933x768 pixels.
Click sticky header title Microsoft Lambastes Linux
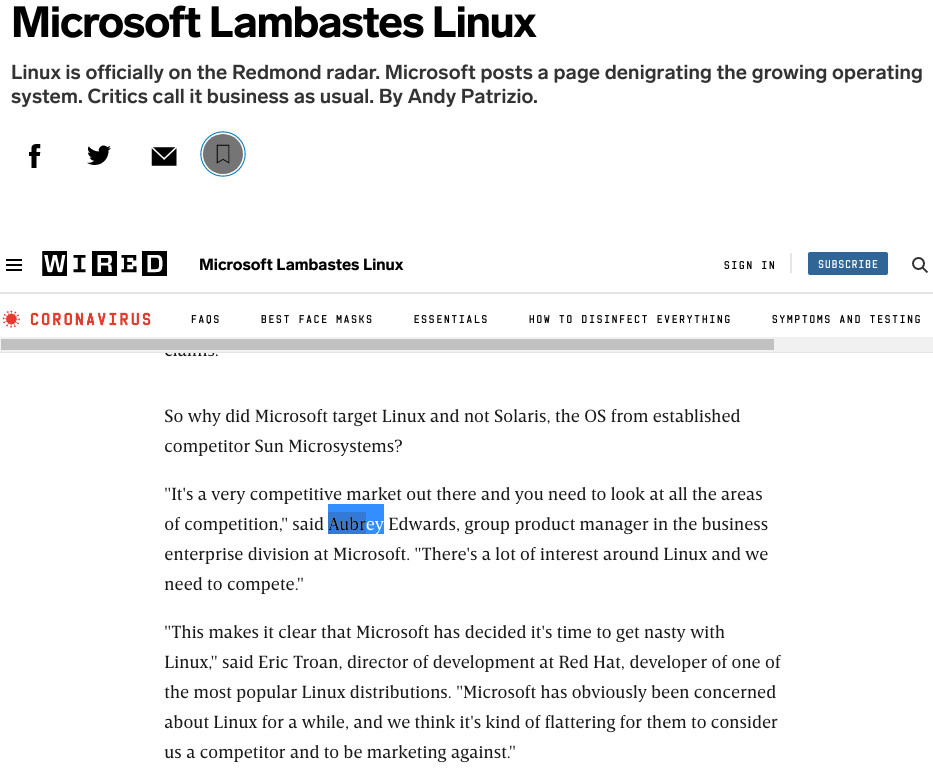301,265
